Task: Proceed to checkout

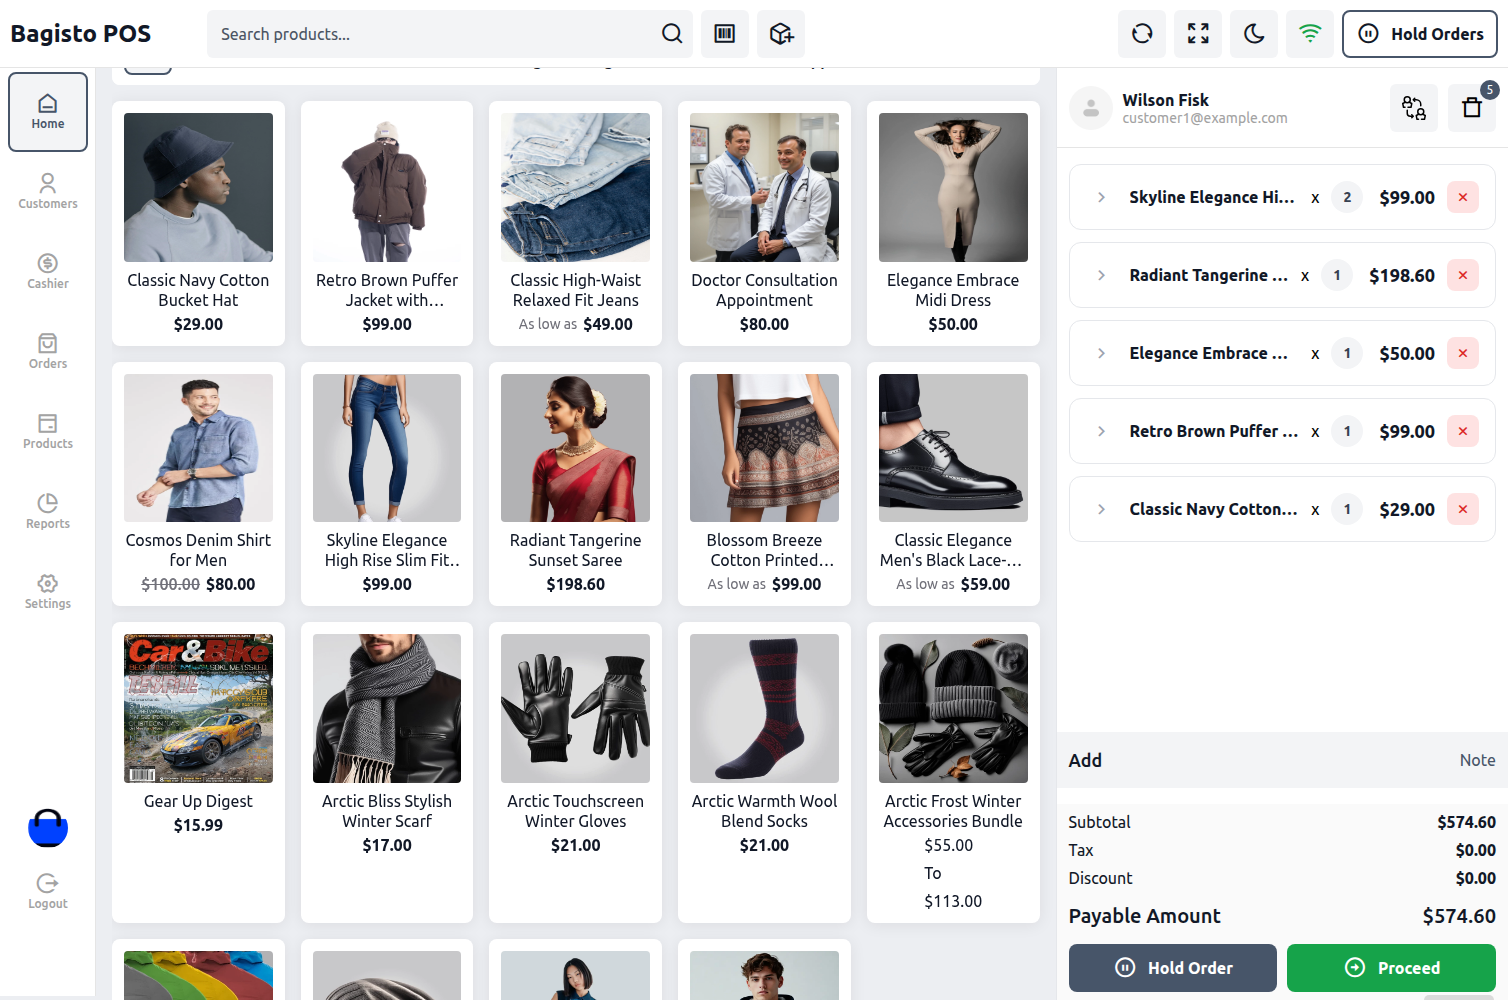Action: pos(1391,968)
